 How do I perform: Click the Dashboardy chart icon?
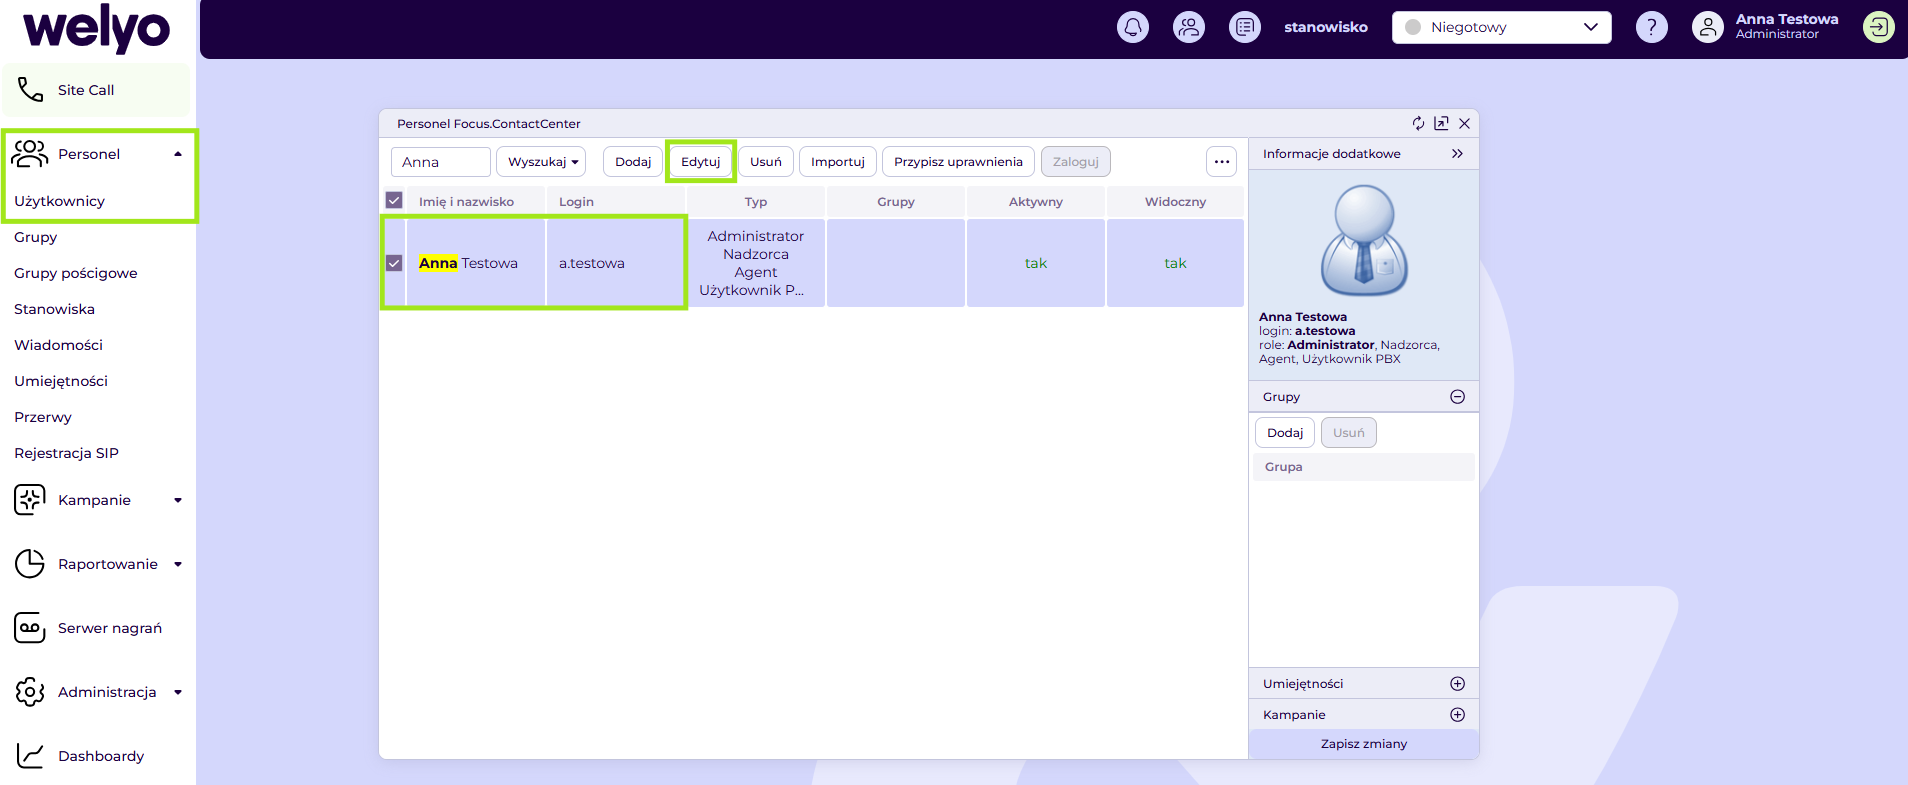(30, 756)
